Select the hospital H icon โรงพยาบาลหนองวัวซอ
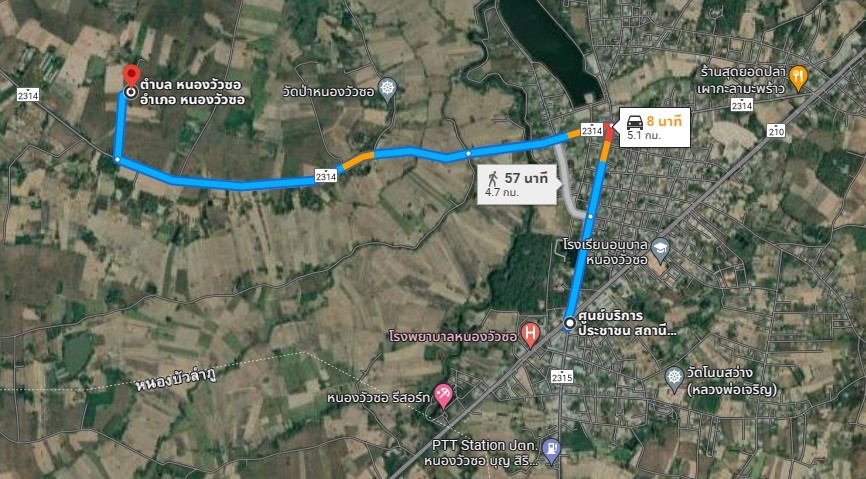The height and width of the screenshot is (479, 866). point(530,335)
